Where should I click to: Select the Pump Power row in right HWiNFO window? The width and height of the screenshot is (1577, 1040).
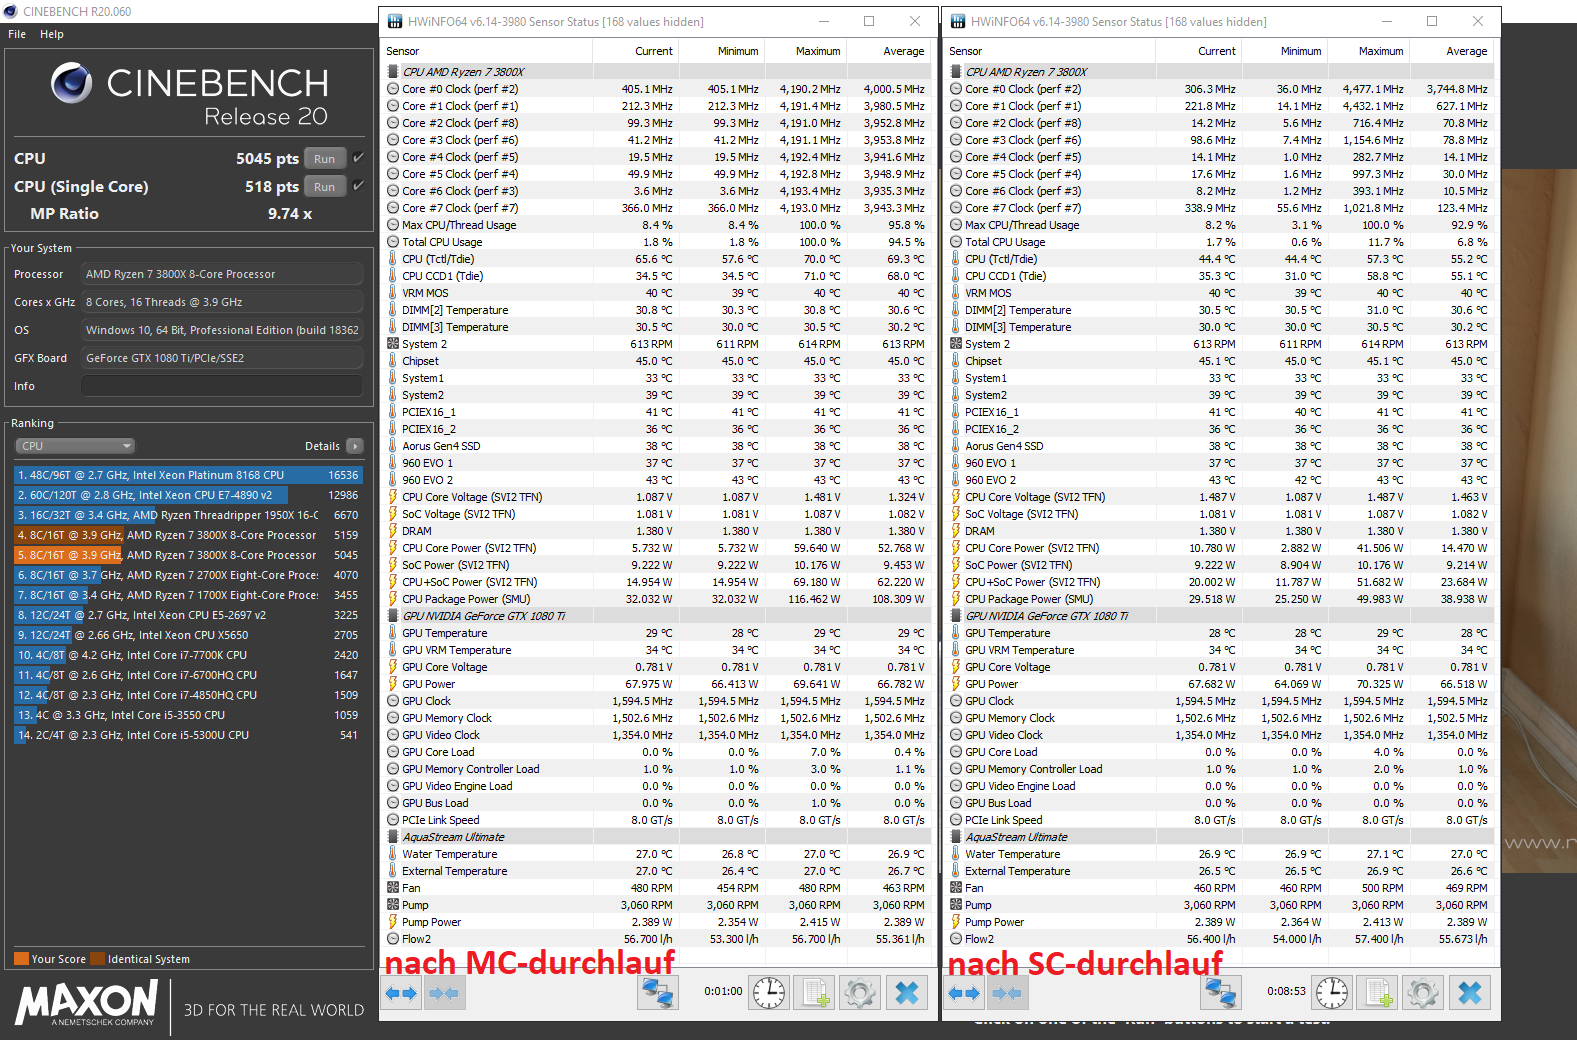pos(1219,922)
